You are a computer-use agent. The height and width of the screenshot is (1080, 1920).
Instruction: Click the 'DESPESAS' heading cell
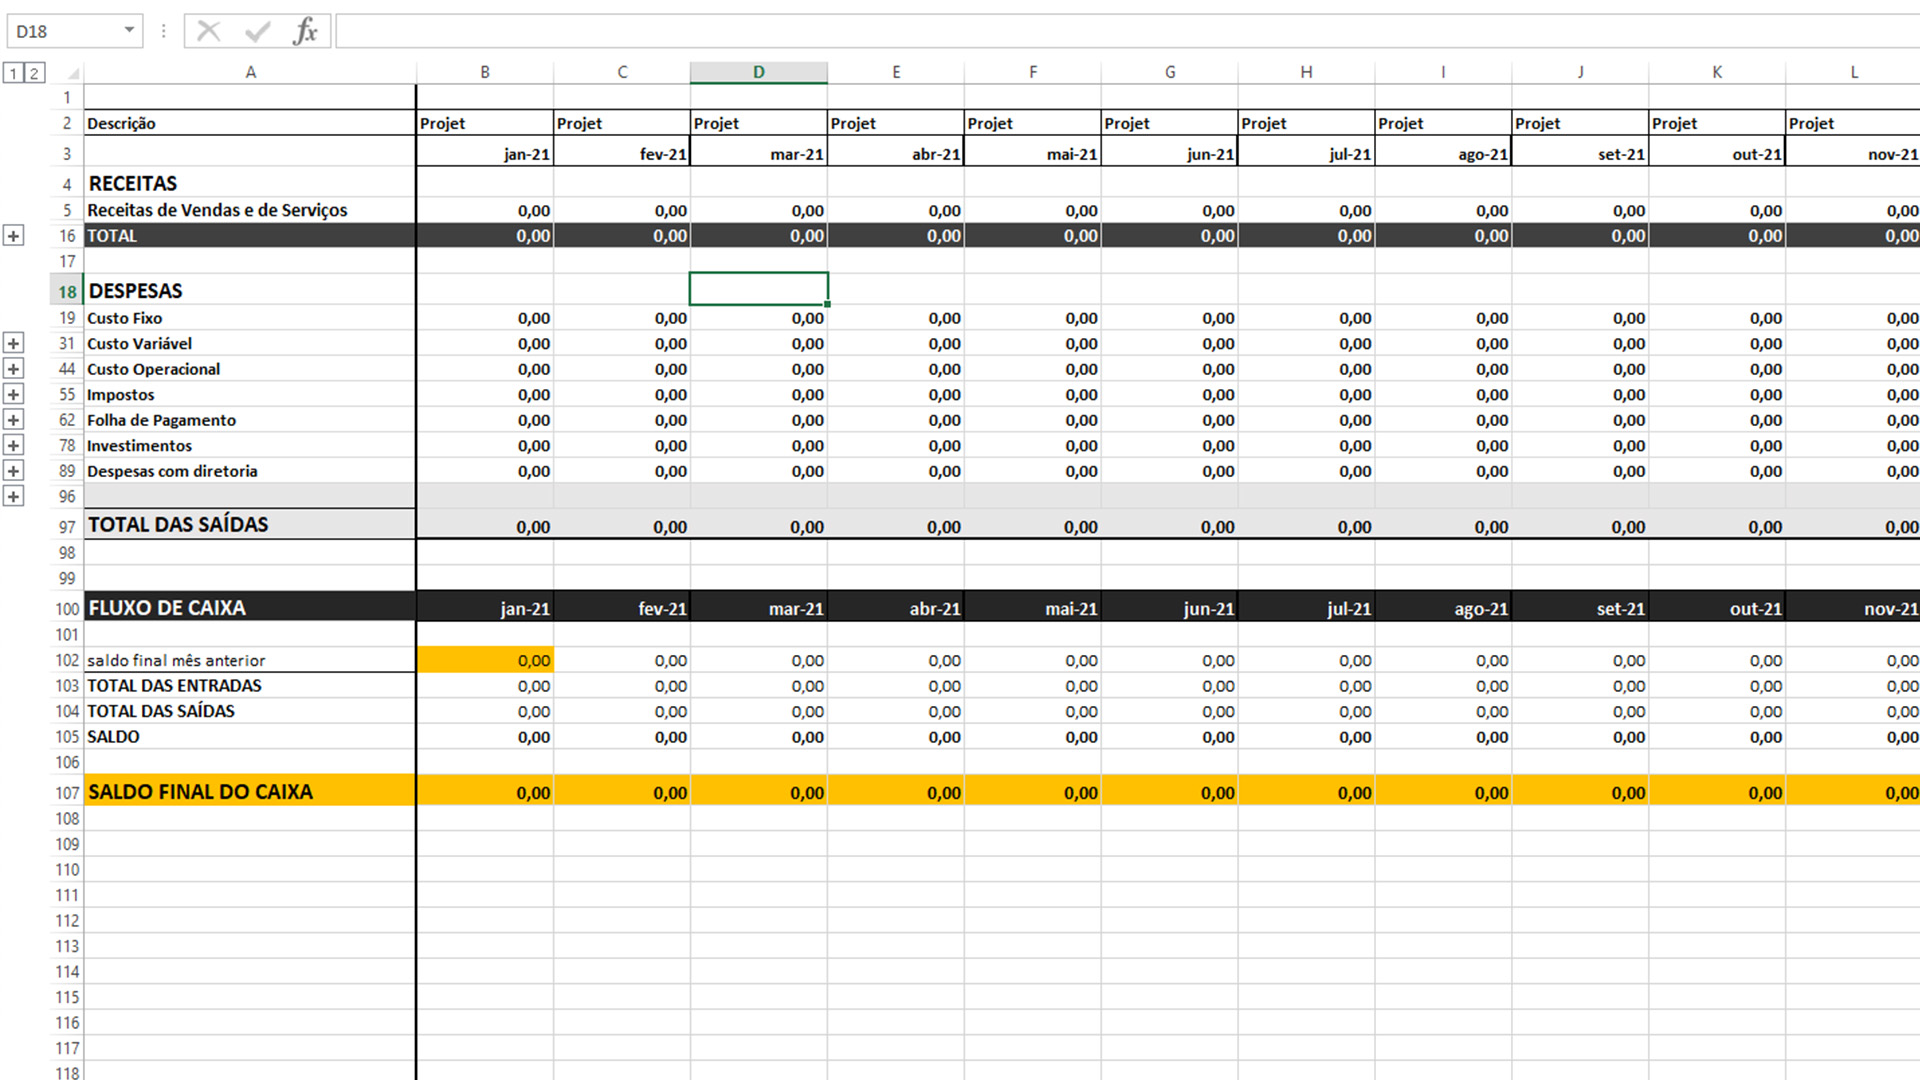[x=250, y=291]
